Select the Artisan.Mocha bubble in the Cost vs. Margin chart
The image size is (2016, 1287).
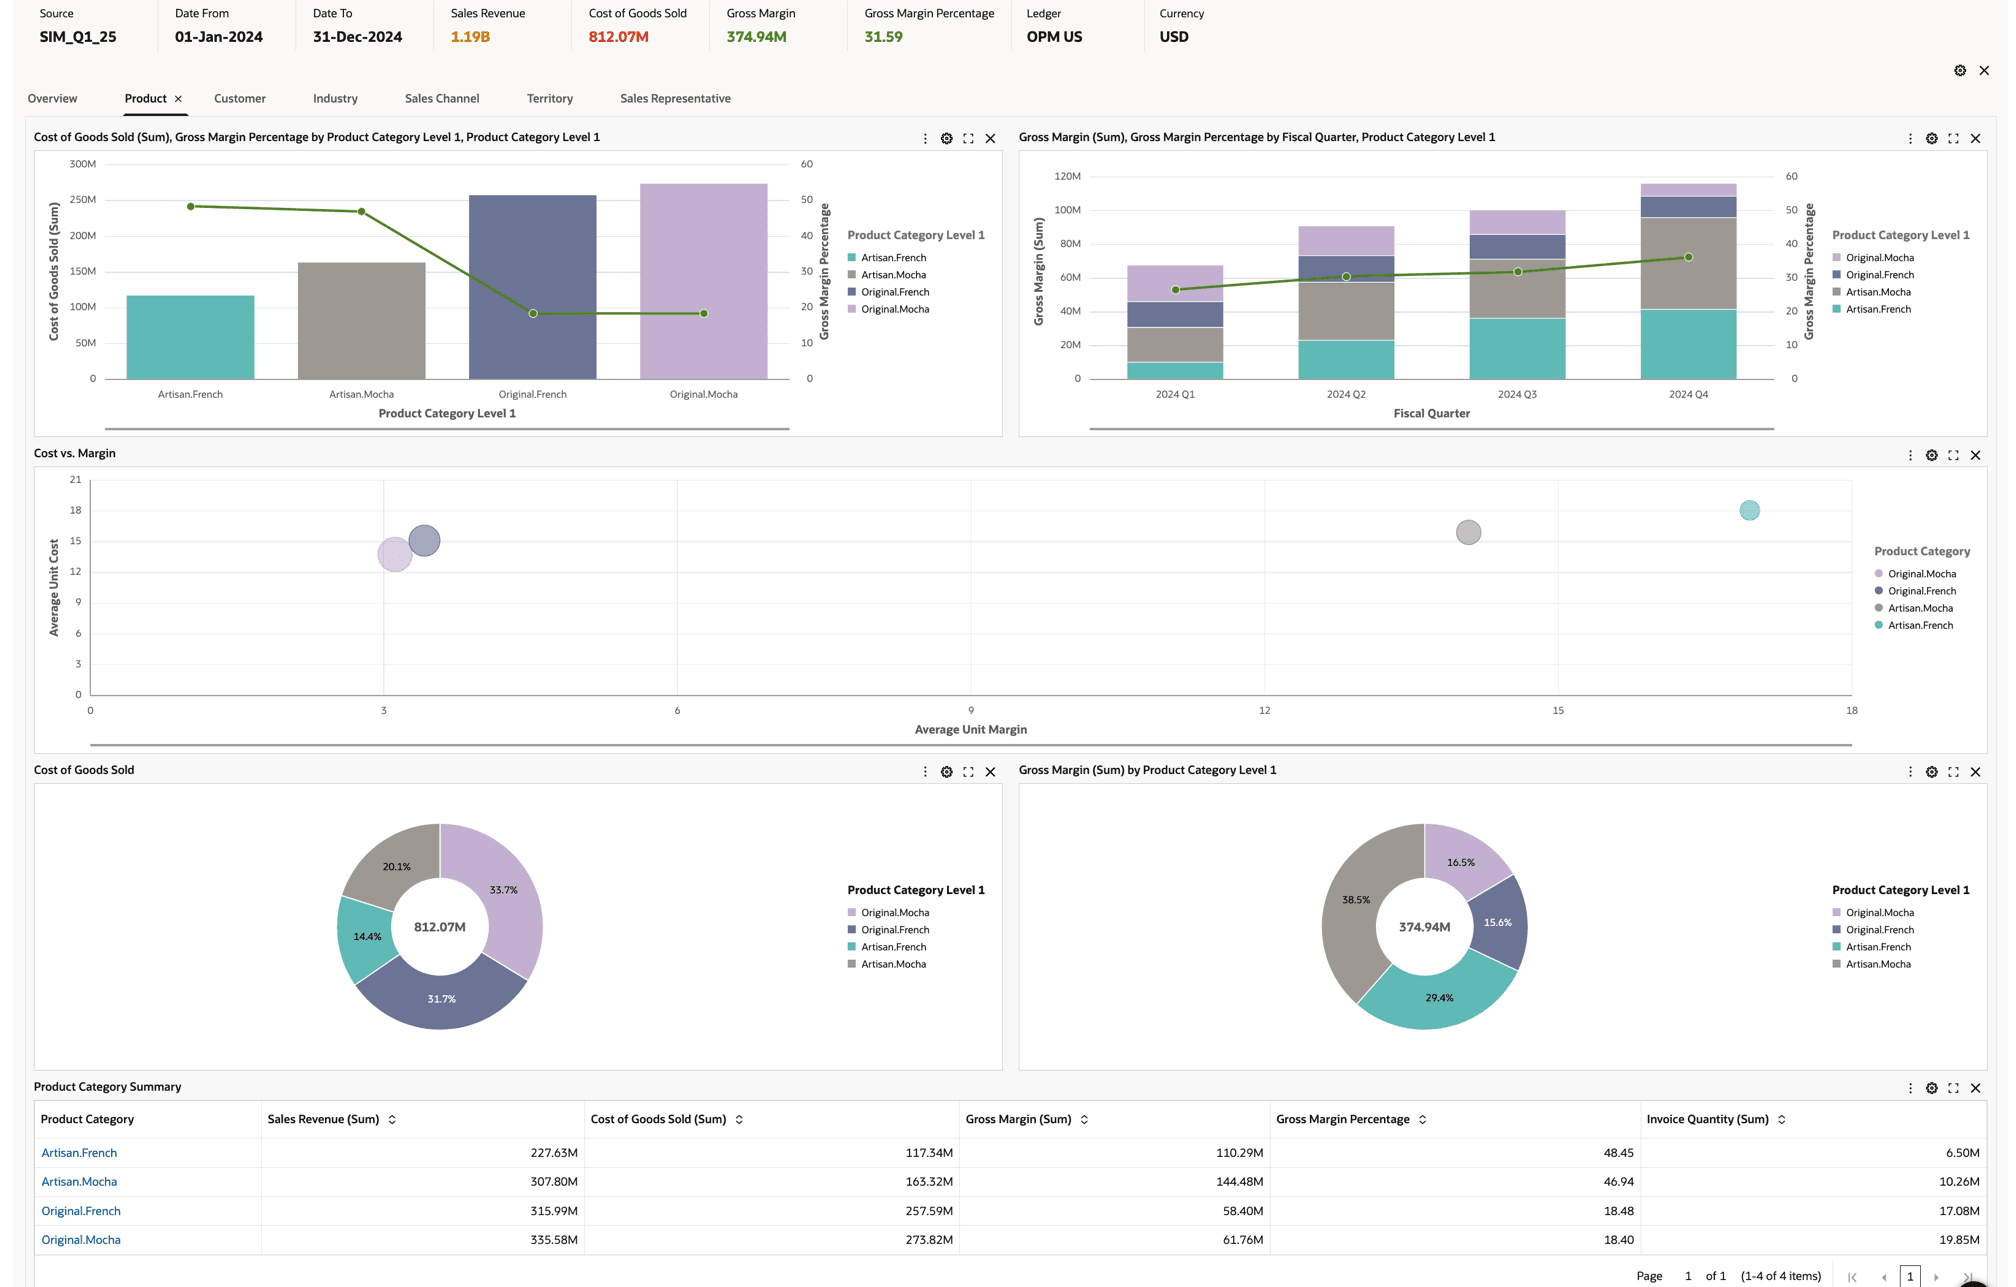[x=1468, y=533]
